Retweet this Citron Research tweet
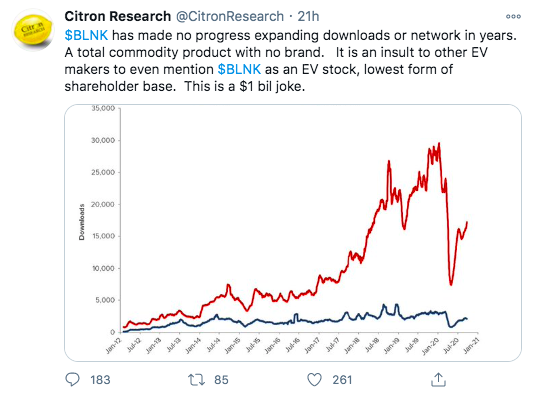The height and width of the screenshot is (395, 536). pos(196,380)
